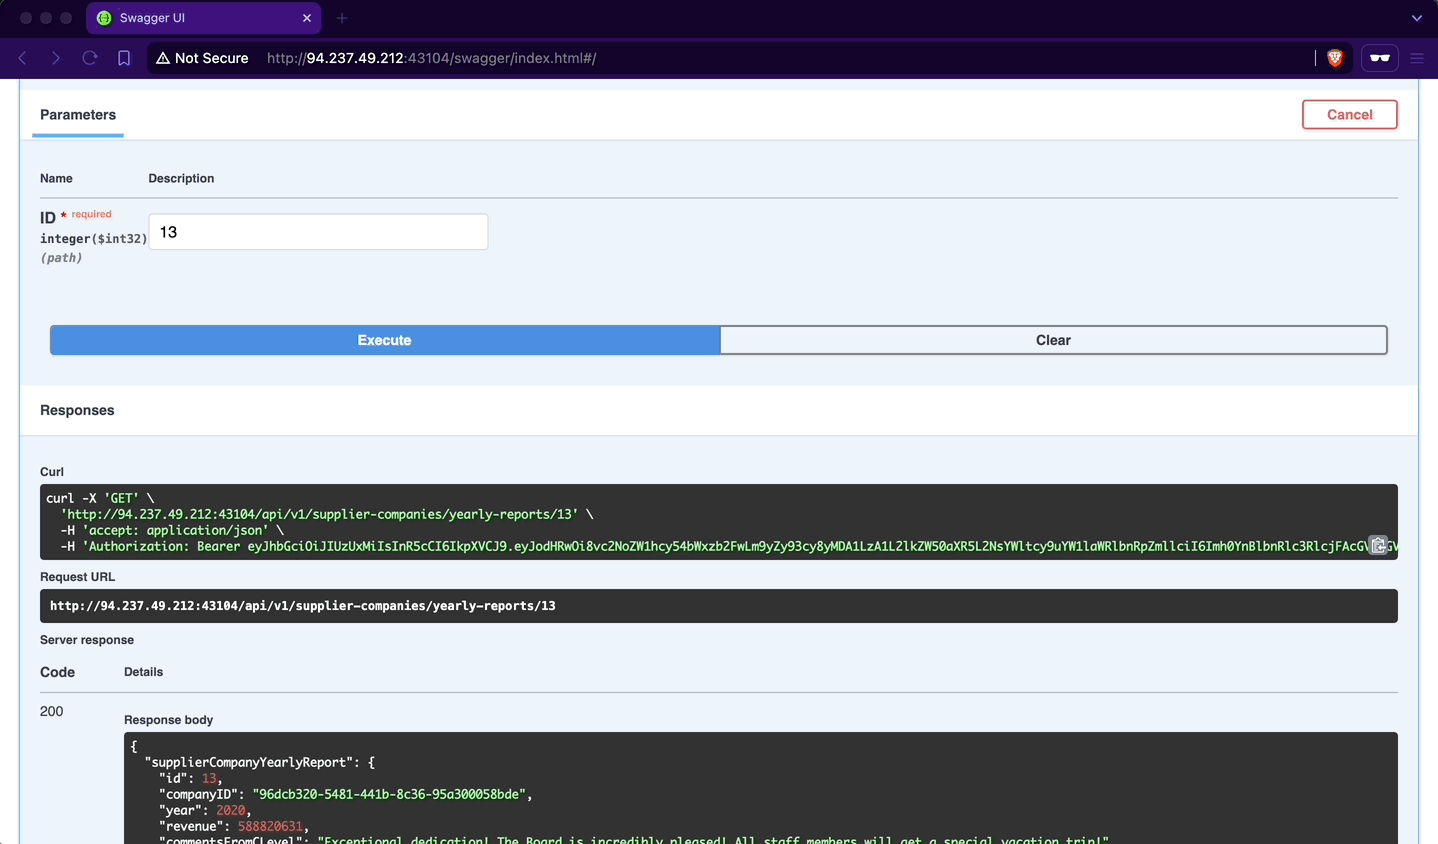Open the Brave browser menu
The image size is (1438, 844).
(1417, 58)
